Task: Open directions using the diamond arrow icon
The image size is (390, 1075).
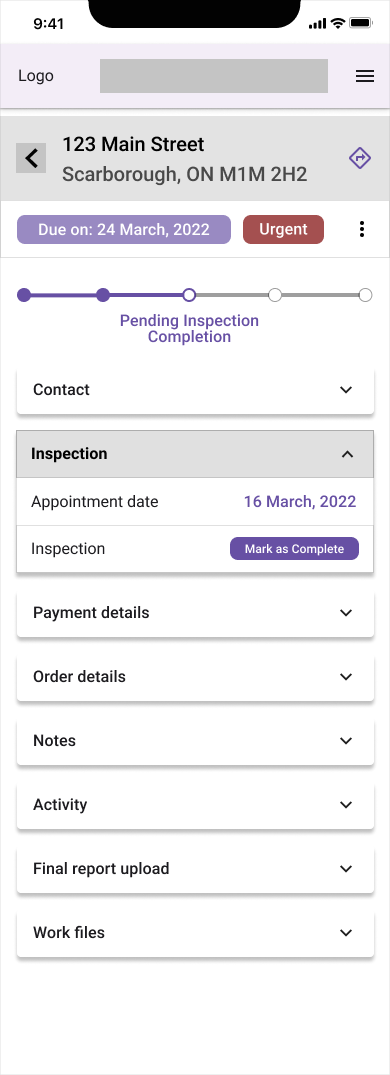Action: [360, 158]
